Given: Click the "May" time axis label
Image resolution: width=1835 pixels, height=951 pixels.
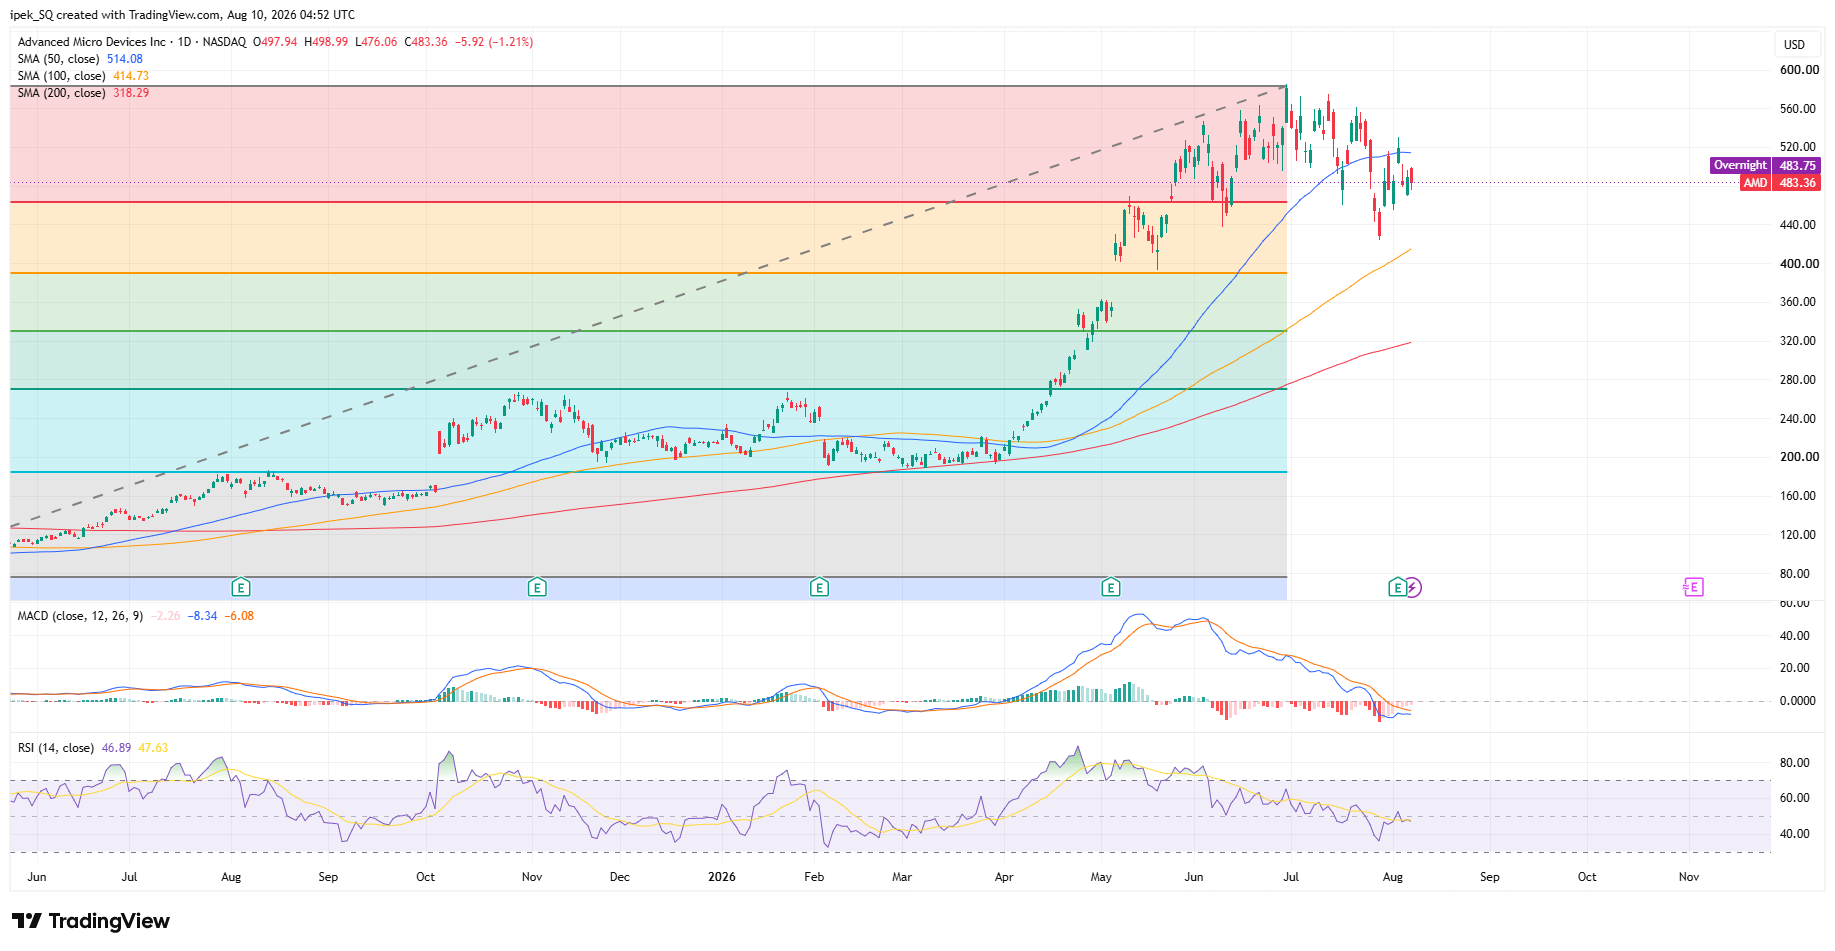Looking at the screenshot, I should coord(1101,877).
